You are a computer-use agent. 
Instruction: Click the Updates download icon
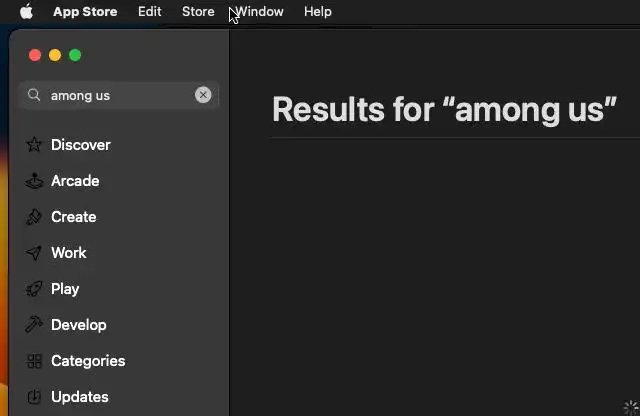pyautogui.click(x=34, y=397)
